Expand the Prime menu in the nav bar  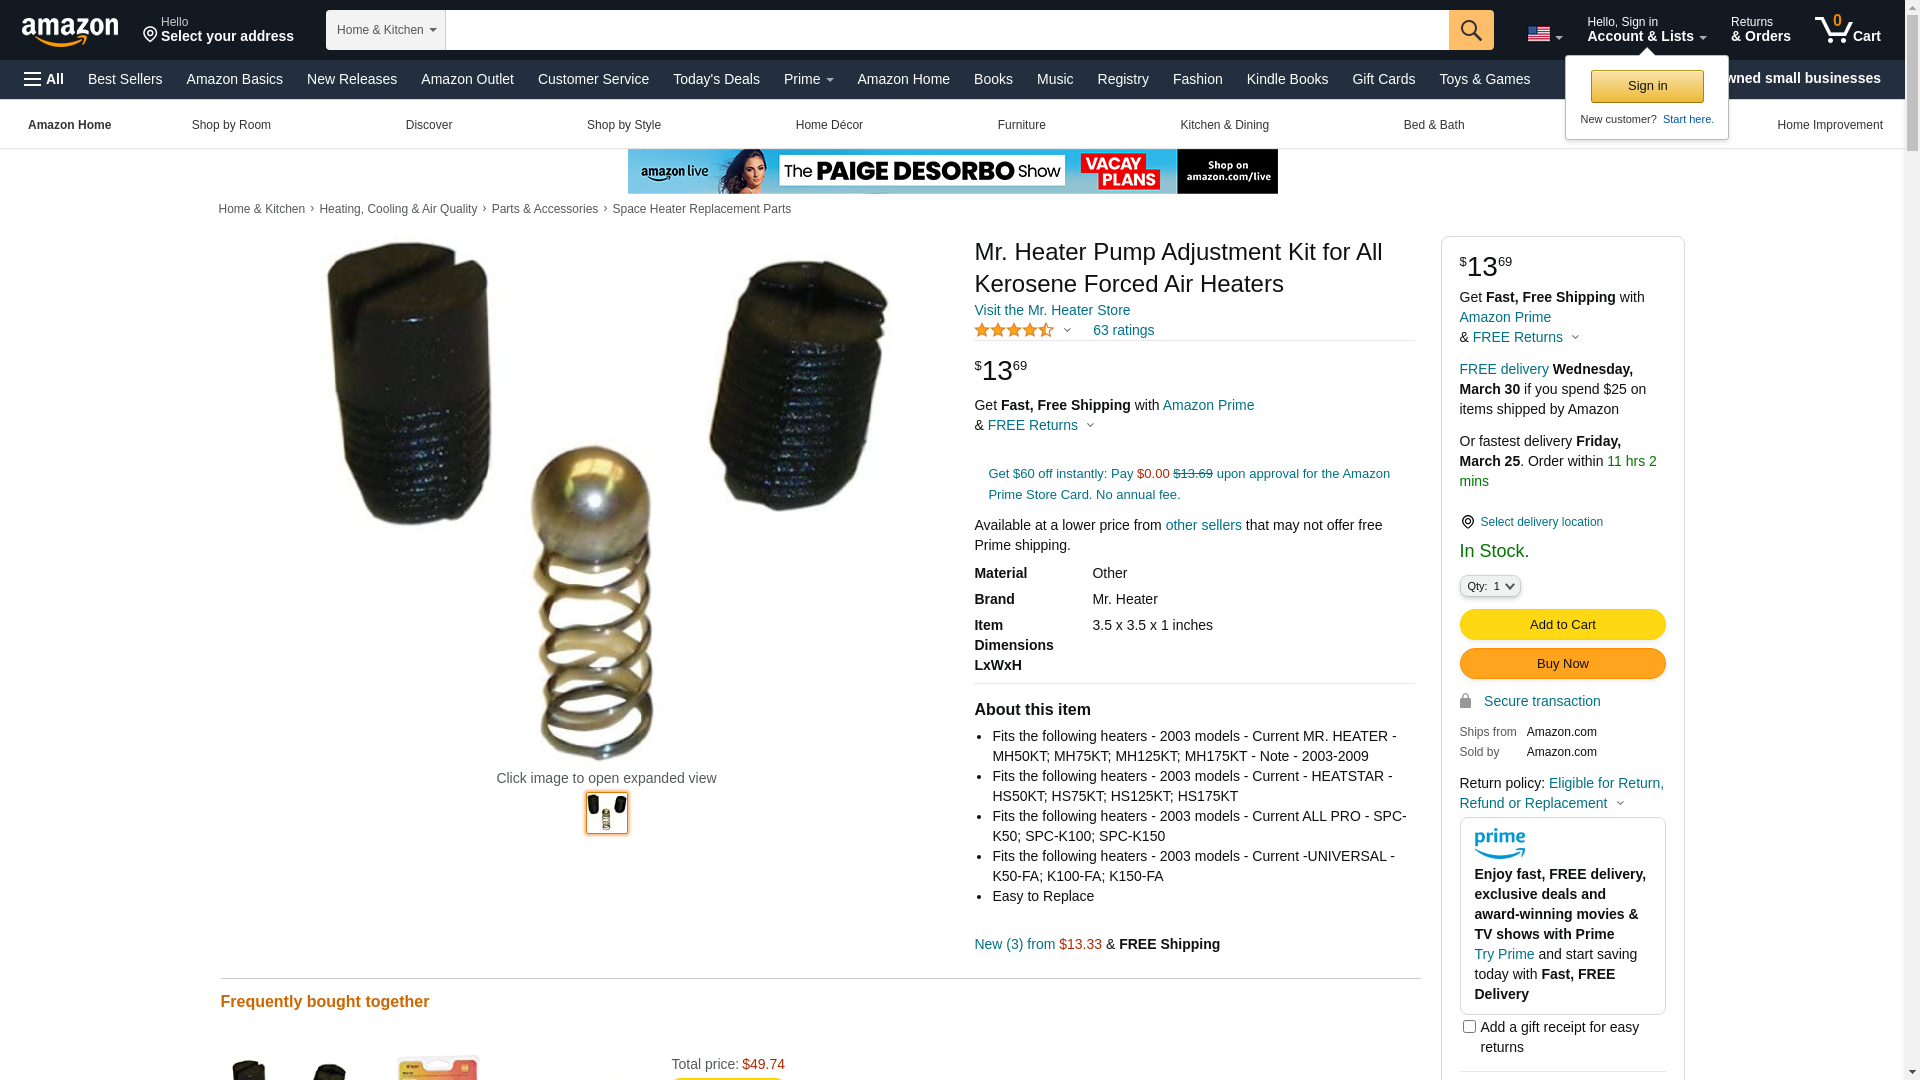tap(808, 79)
